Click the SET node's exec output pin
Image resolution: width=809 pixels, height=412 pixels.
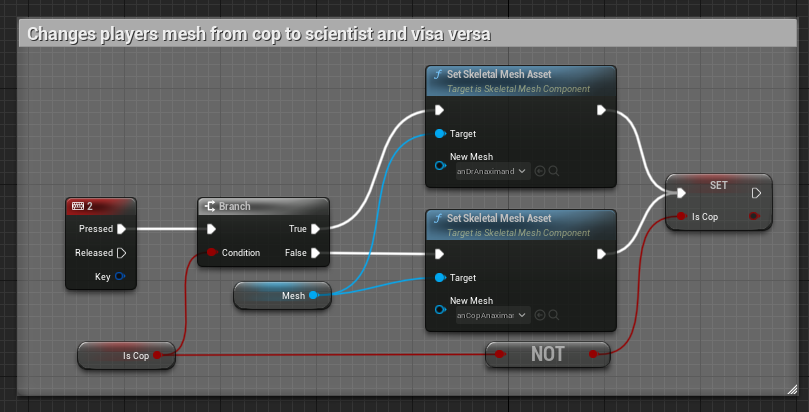pyautogui.click(x=756, y=193)
